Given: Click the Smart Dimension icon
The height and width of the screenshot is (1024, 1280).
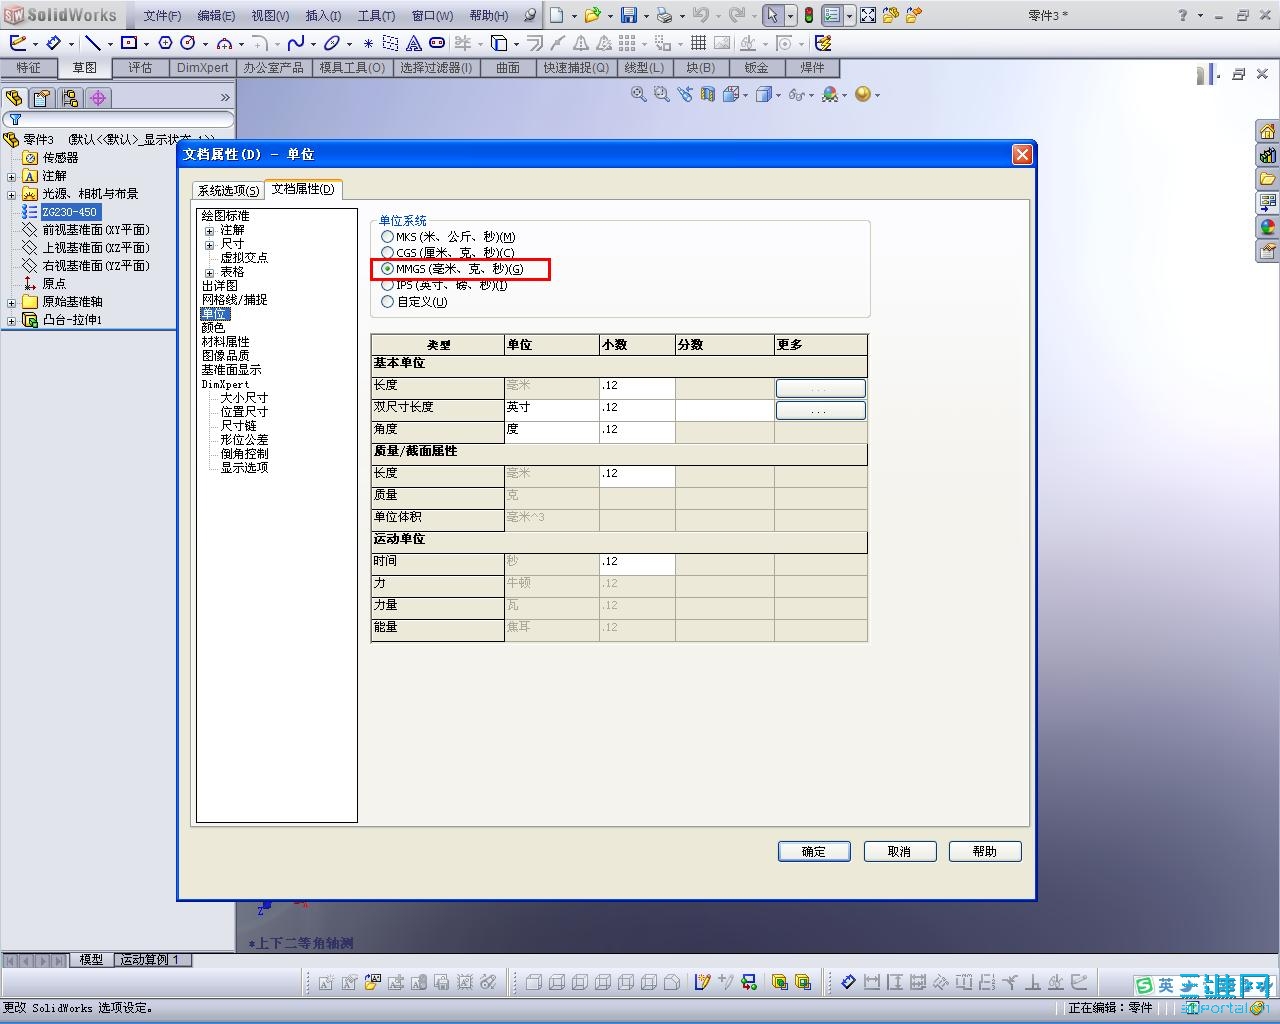Looking at the screenshot, I should [54, 43].
